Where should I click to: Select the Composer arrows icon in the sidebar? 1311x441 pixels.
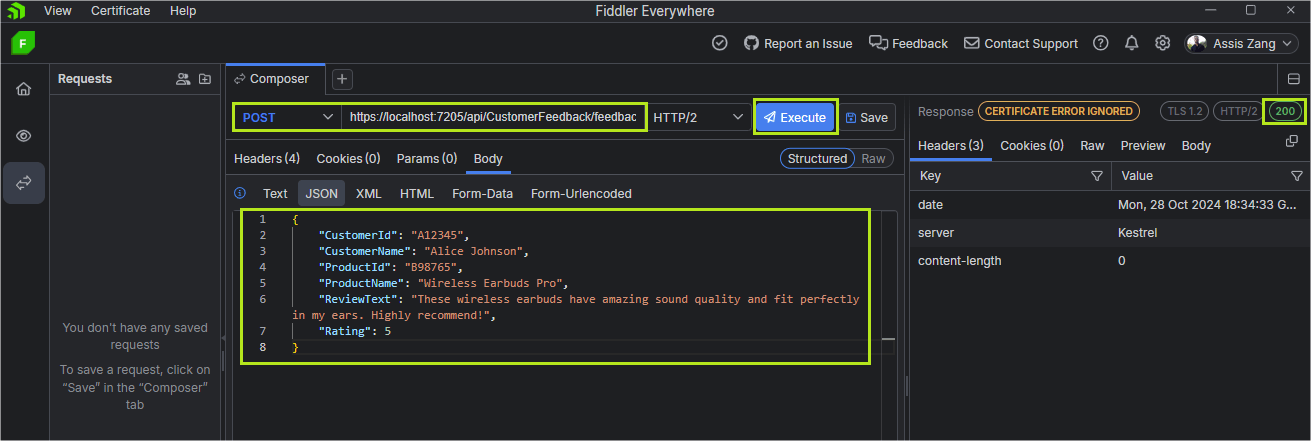24,183
